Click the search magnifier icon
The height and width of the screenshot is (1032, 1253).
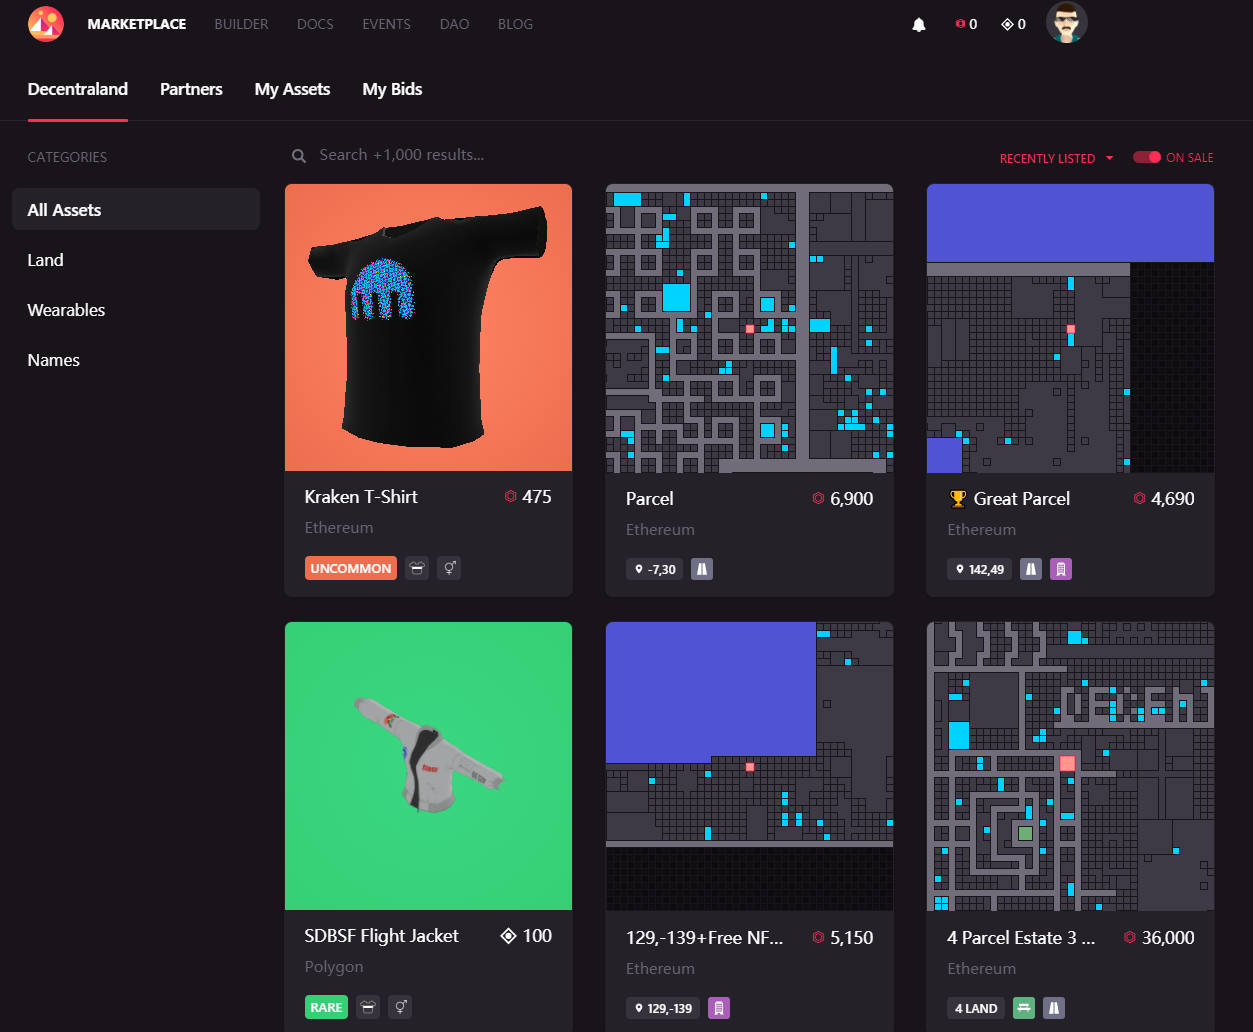(x=298, y=156)
